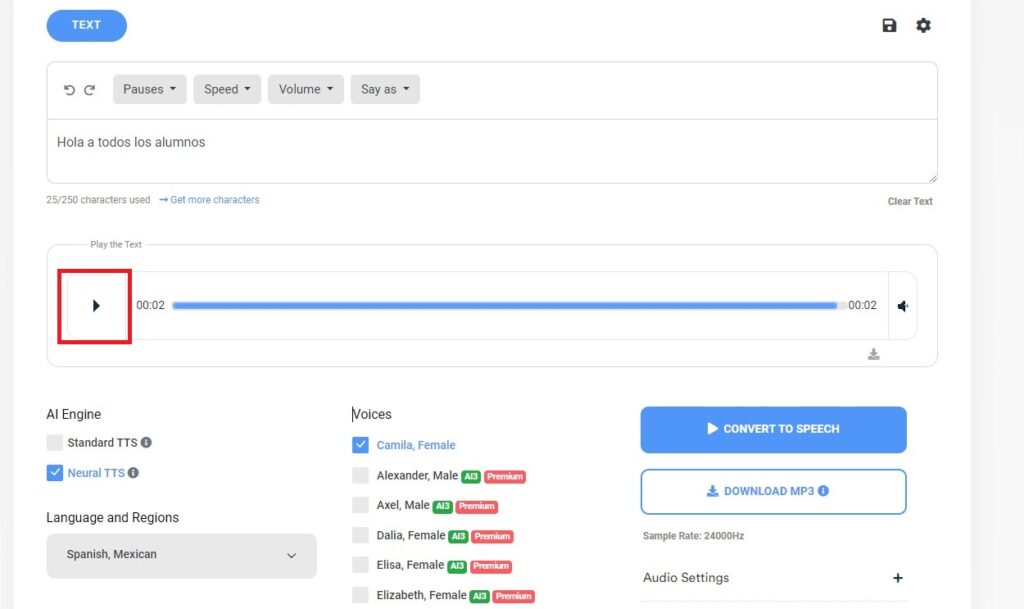Click the small download icon below the player

873,354
